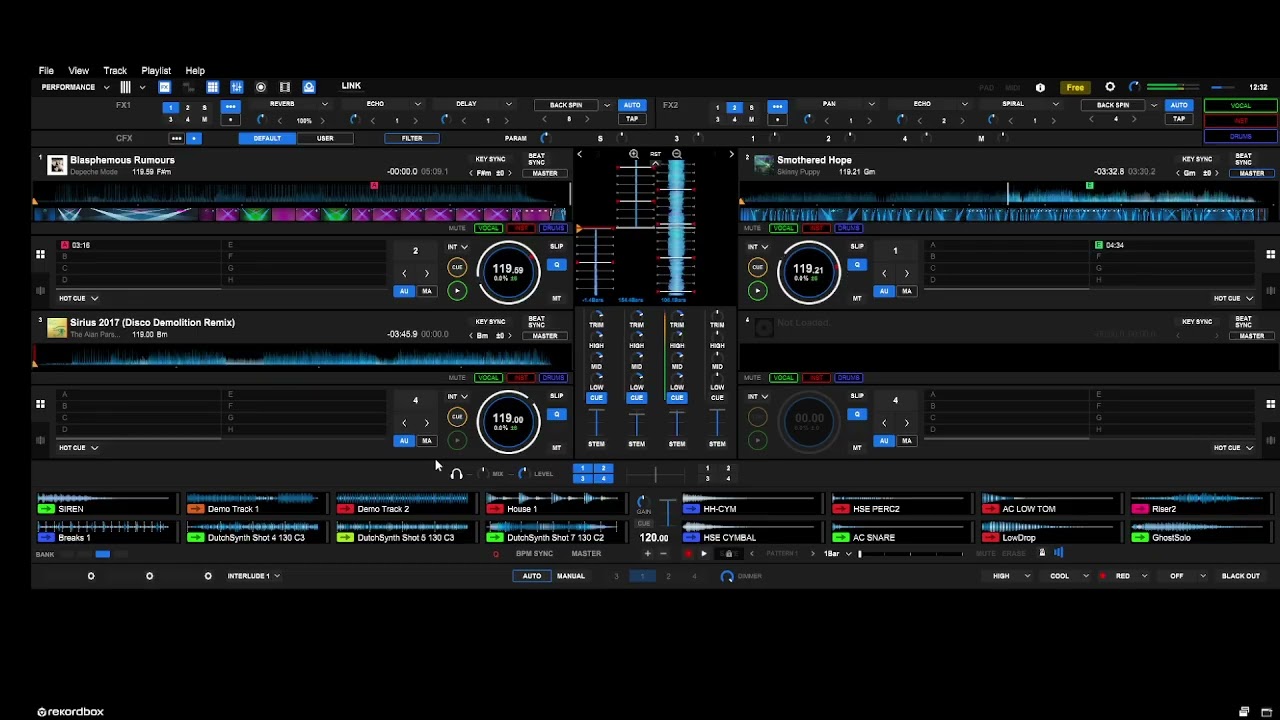The height and width of the screenshot is (720, 1280).
Task: Set deck 2 as MASTER
Action: [x=1252, y=173]
